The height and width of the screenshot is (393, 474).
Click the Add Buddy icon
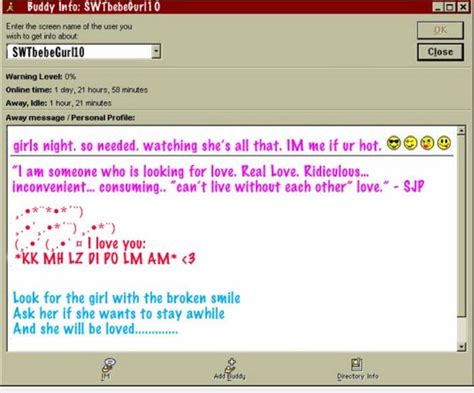point(230,369)
